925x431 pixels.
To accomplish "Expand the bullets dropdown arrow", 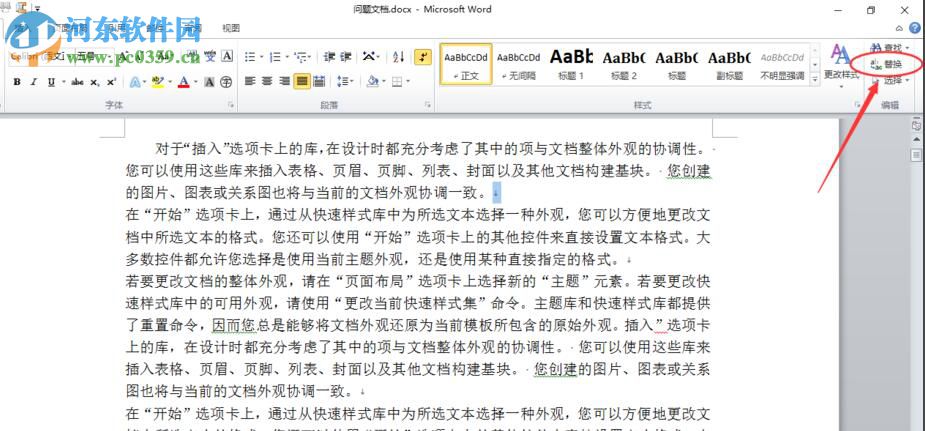I will coord(261,57).
